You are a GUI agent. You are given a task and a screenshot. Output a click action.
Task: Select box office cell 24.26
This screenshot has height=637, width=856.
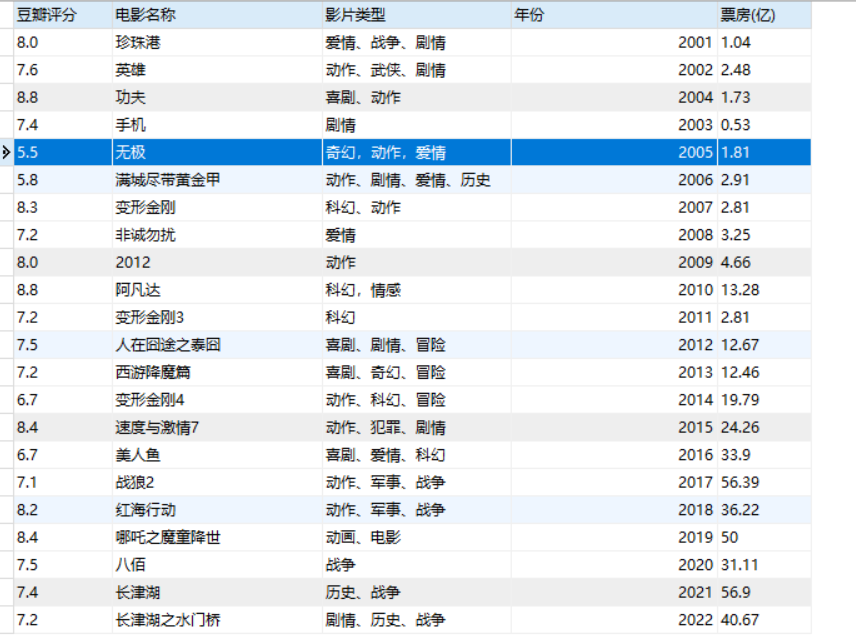click(x=764, y=427)
